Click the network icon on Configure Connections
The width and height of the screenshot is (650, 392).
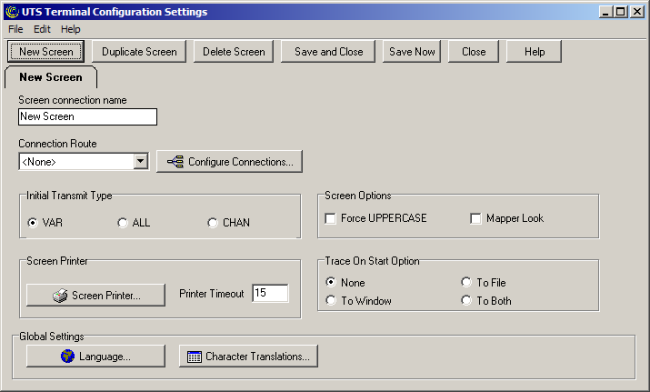175,162
